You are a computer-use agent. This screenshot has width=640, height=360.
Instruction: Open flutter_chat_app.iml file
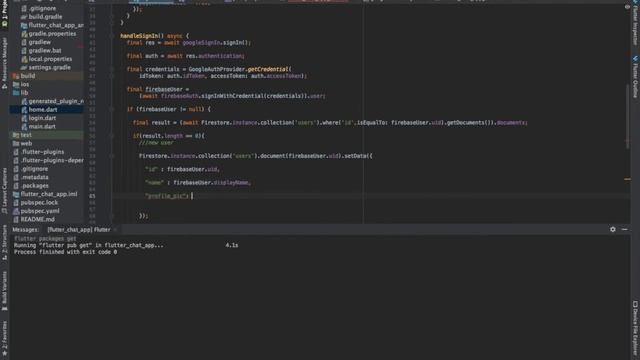click(x=49, y=194)
